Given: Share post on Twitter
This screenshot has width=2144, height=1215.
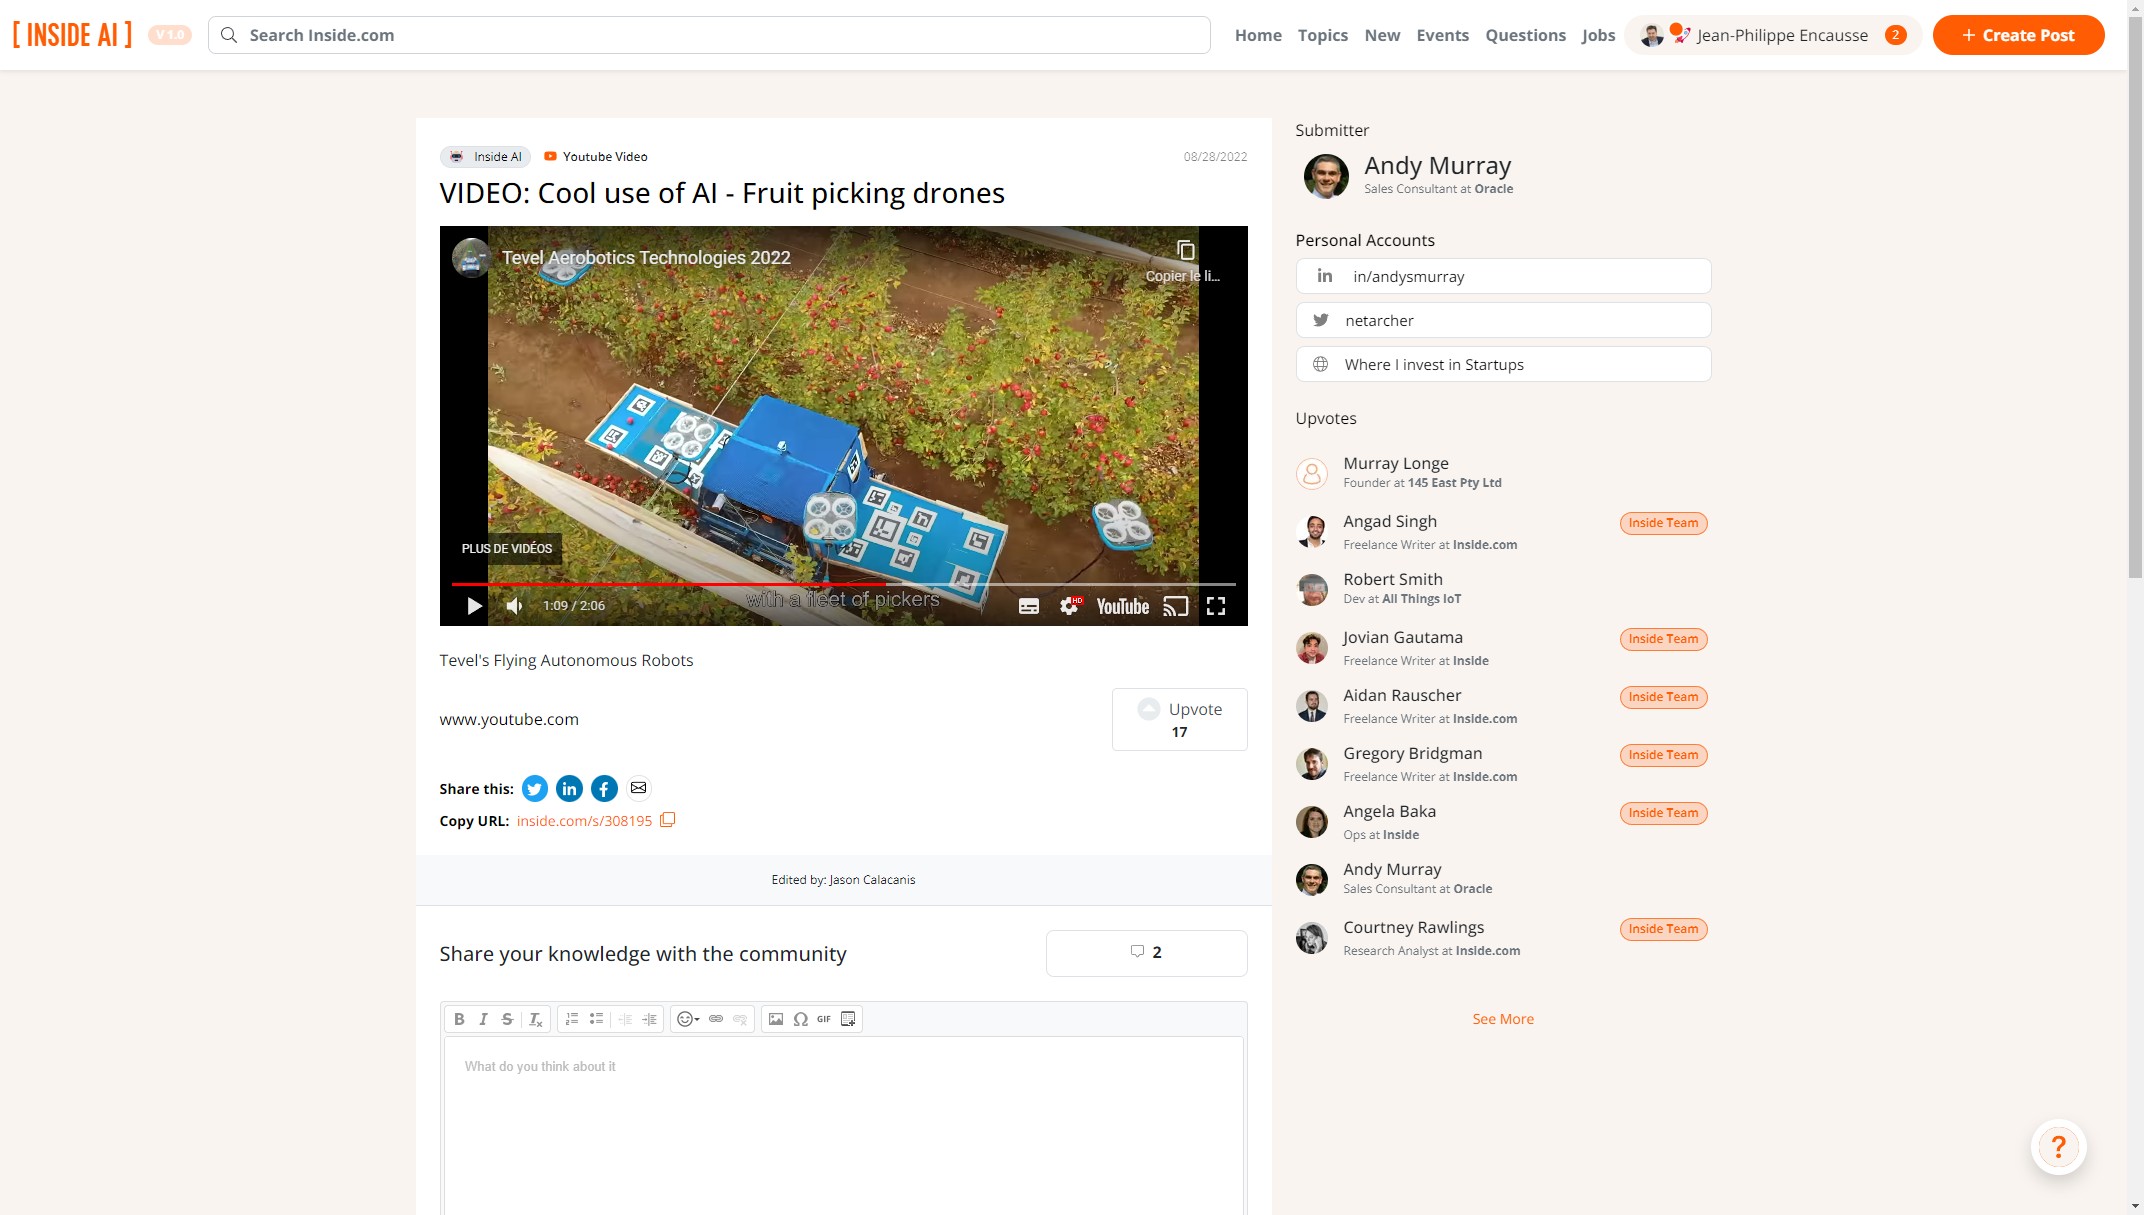Looking at the screenshot, I should (535, 789).
